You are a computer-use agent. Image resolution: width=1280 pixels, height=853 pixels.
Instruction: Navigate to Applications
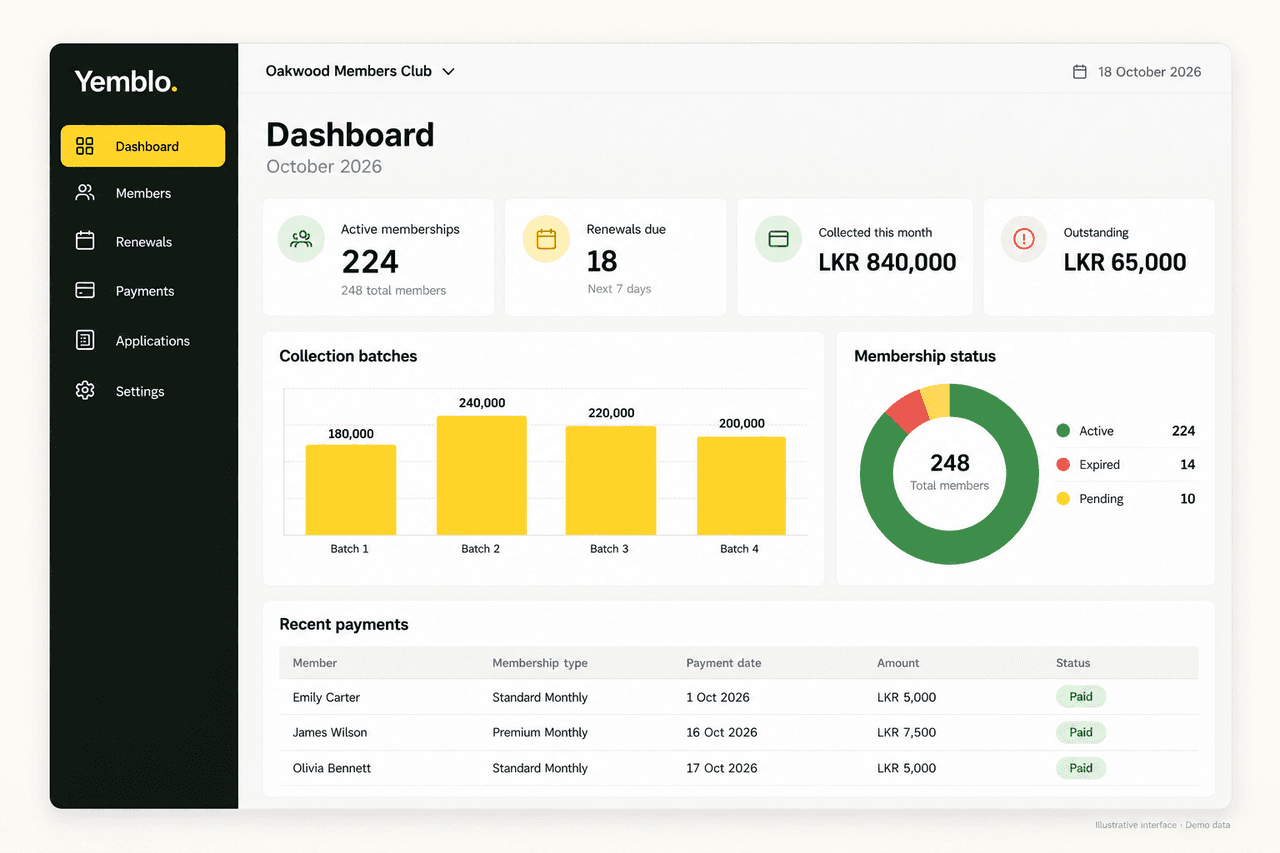coord(143,341)
